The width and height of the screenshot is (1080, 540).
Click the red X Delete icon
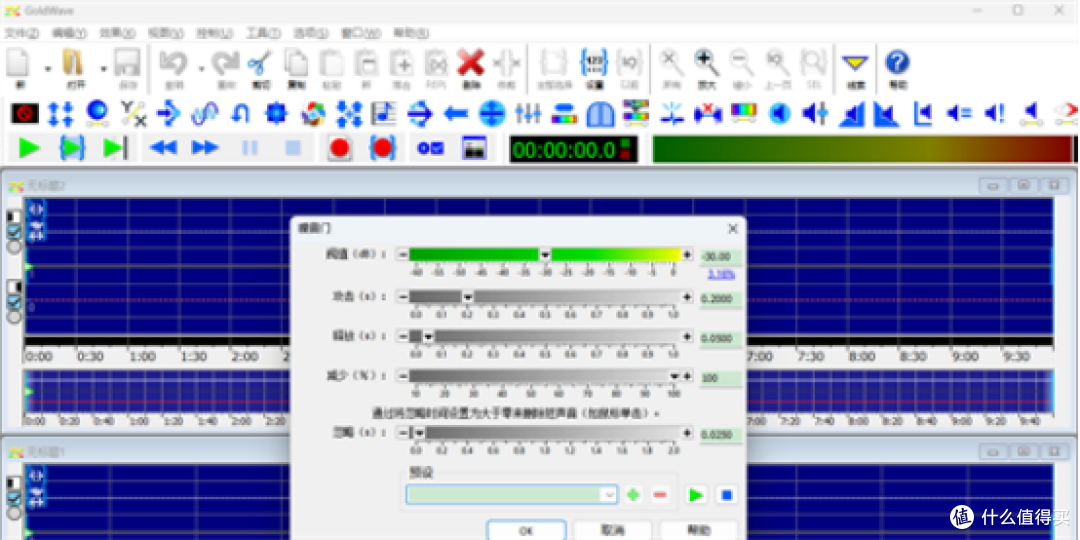pos(471,63)
